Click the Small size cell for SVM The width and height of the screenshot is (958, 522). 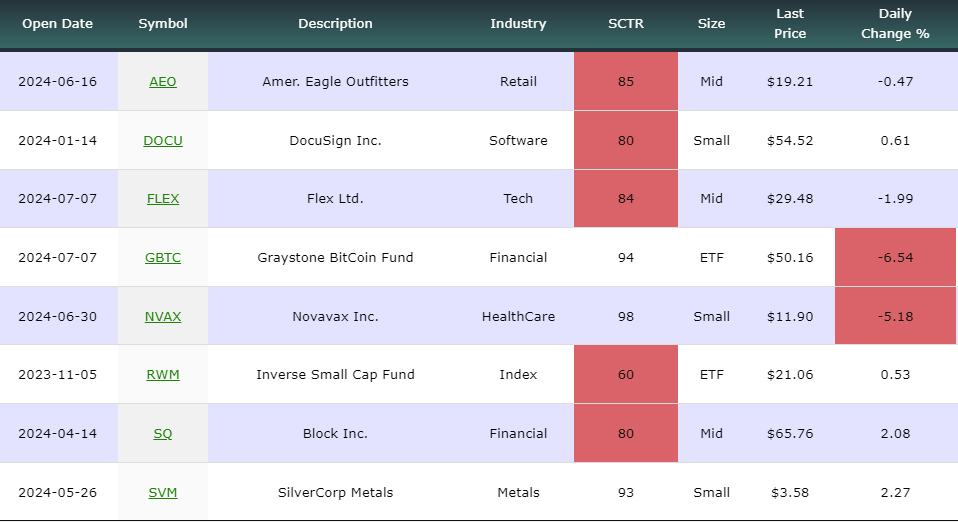[x=711, y=492]
